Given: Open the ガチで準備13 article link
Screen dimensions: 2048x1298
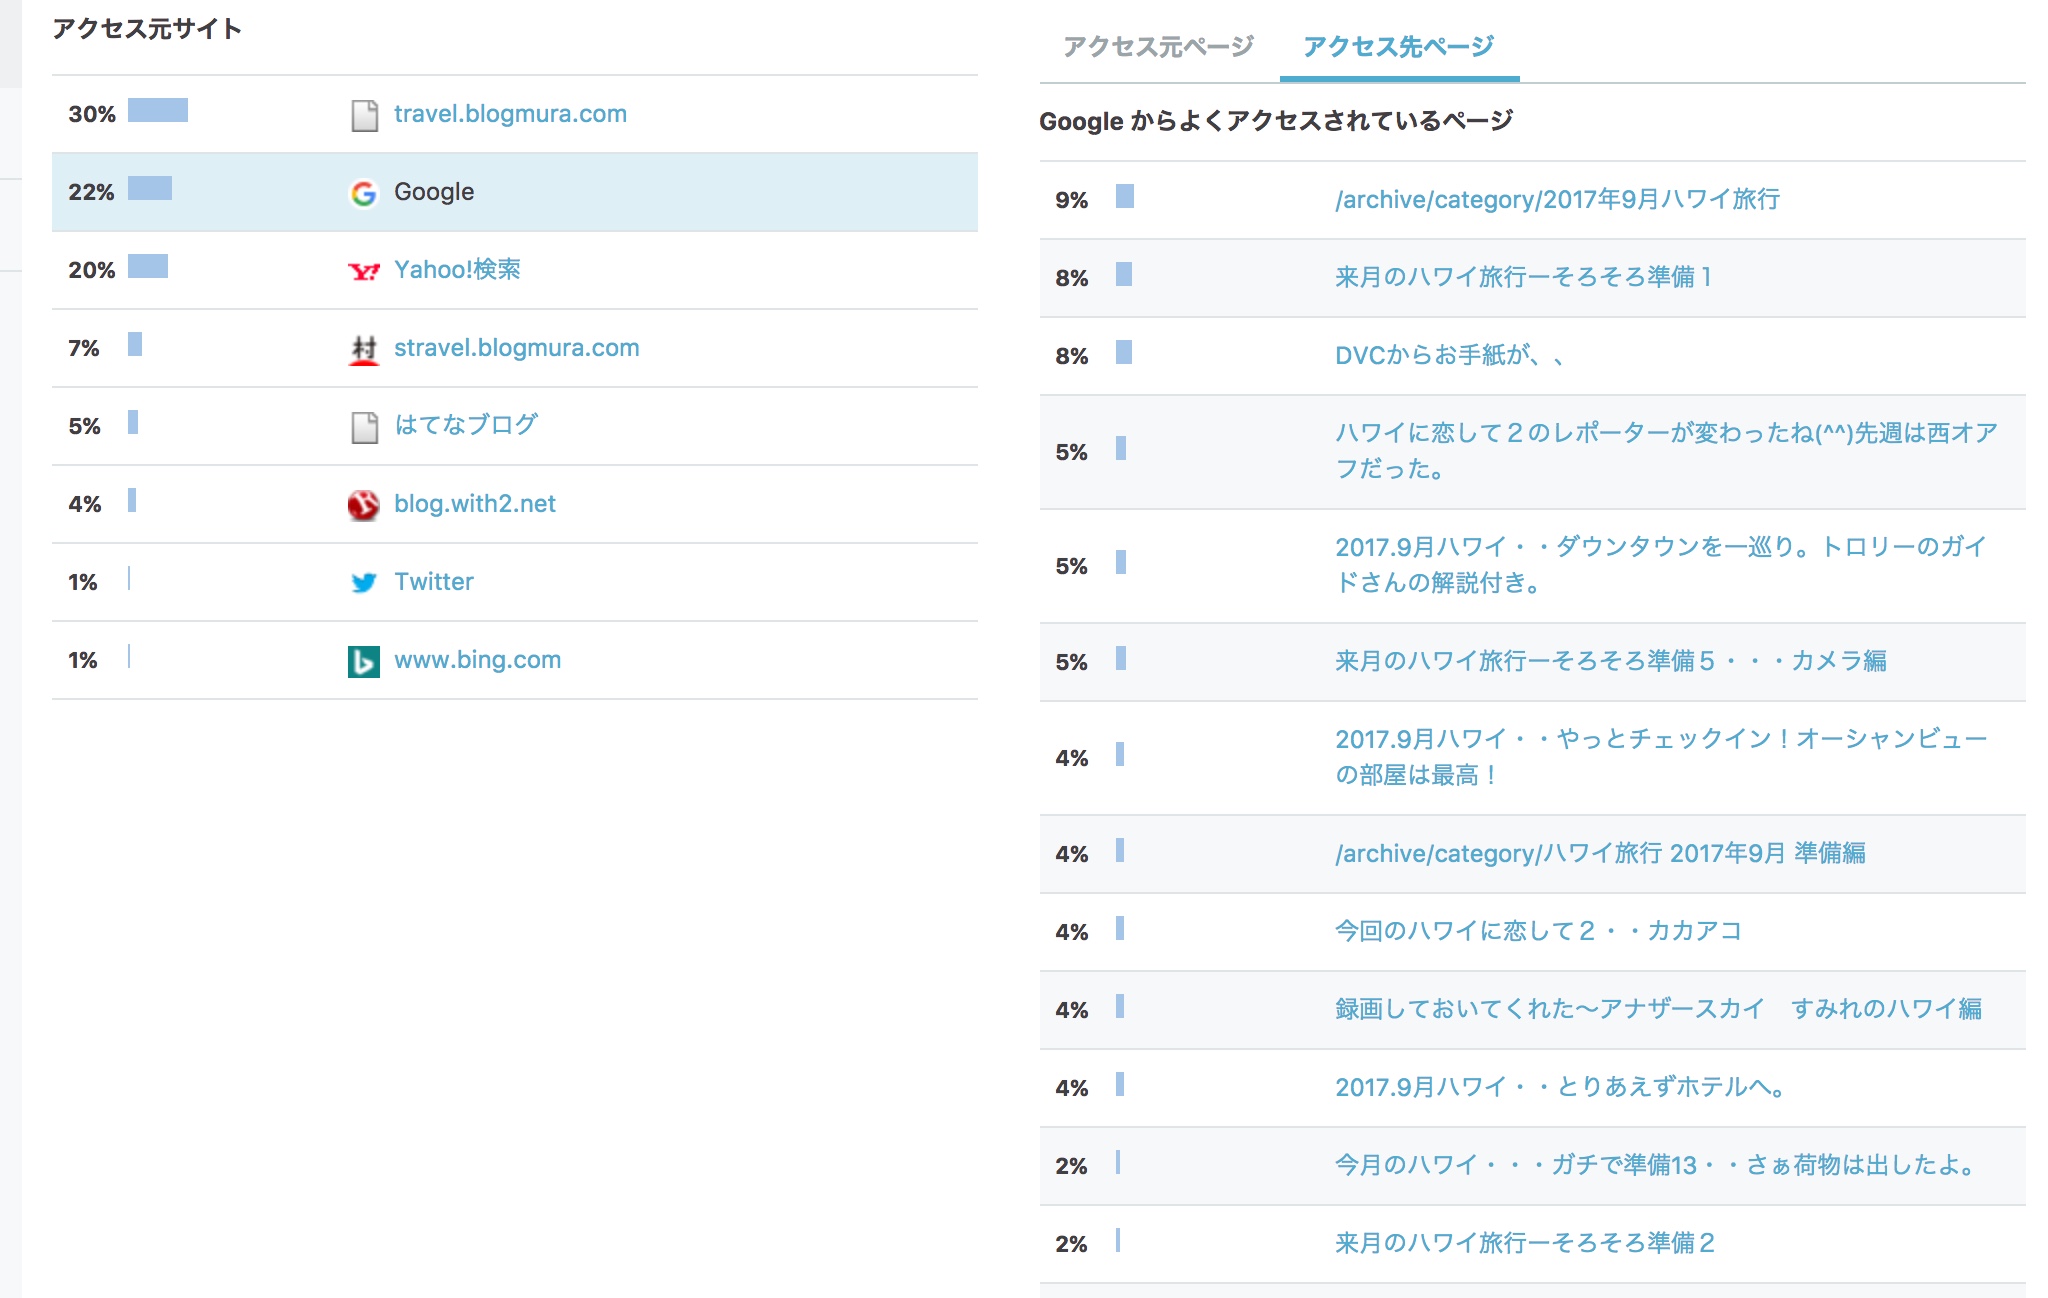Looking at the screenshot, I should (x=1657, y=1165).
